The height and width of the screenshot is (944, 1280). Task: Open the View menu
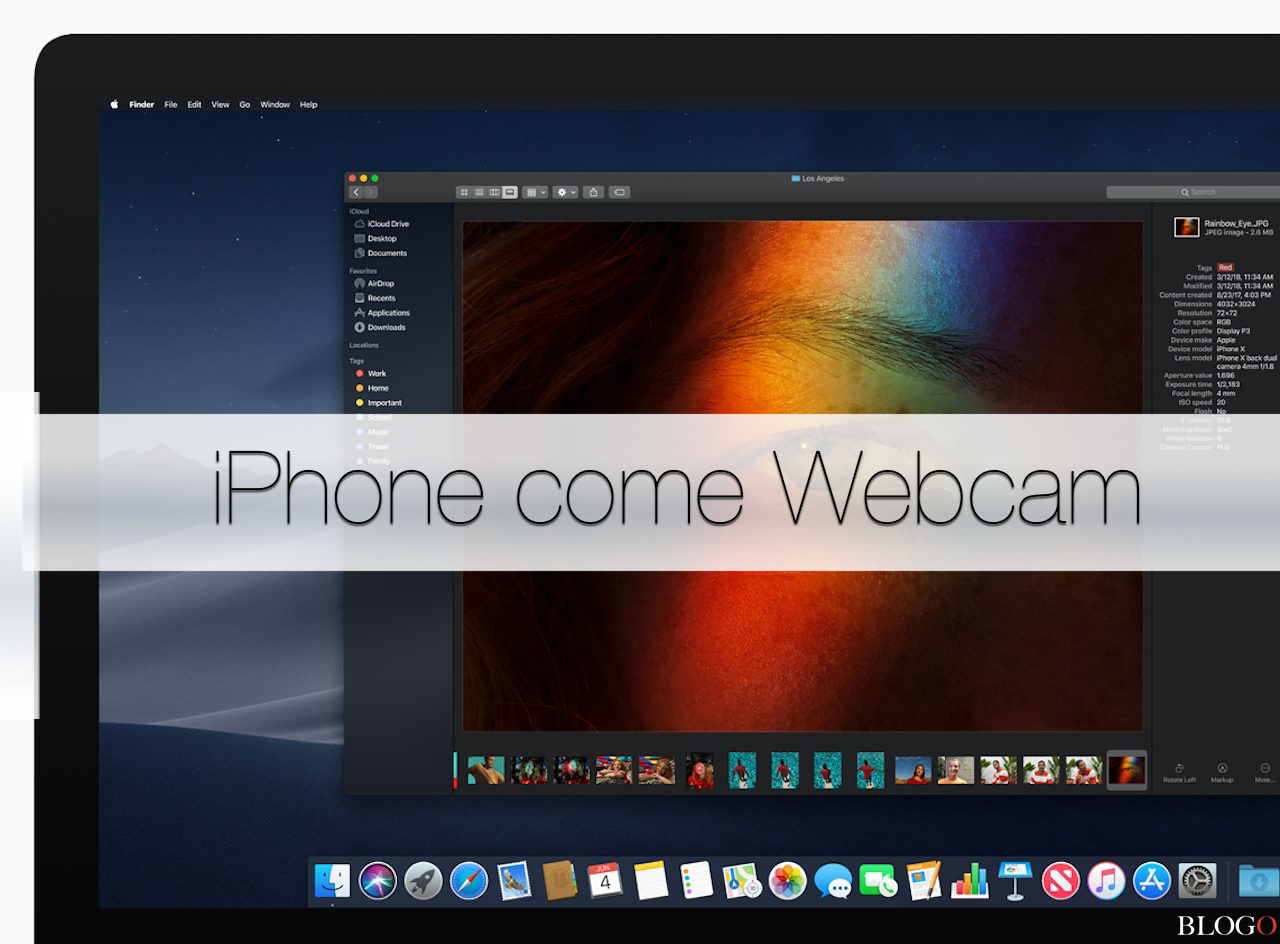(220, 104)
